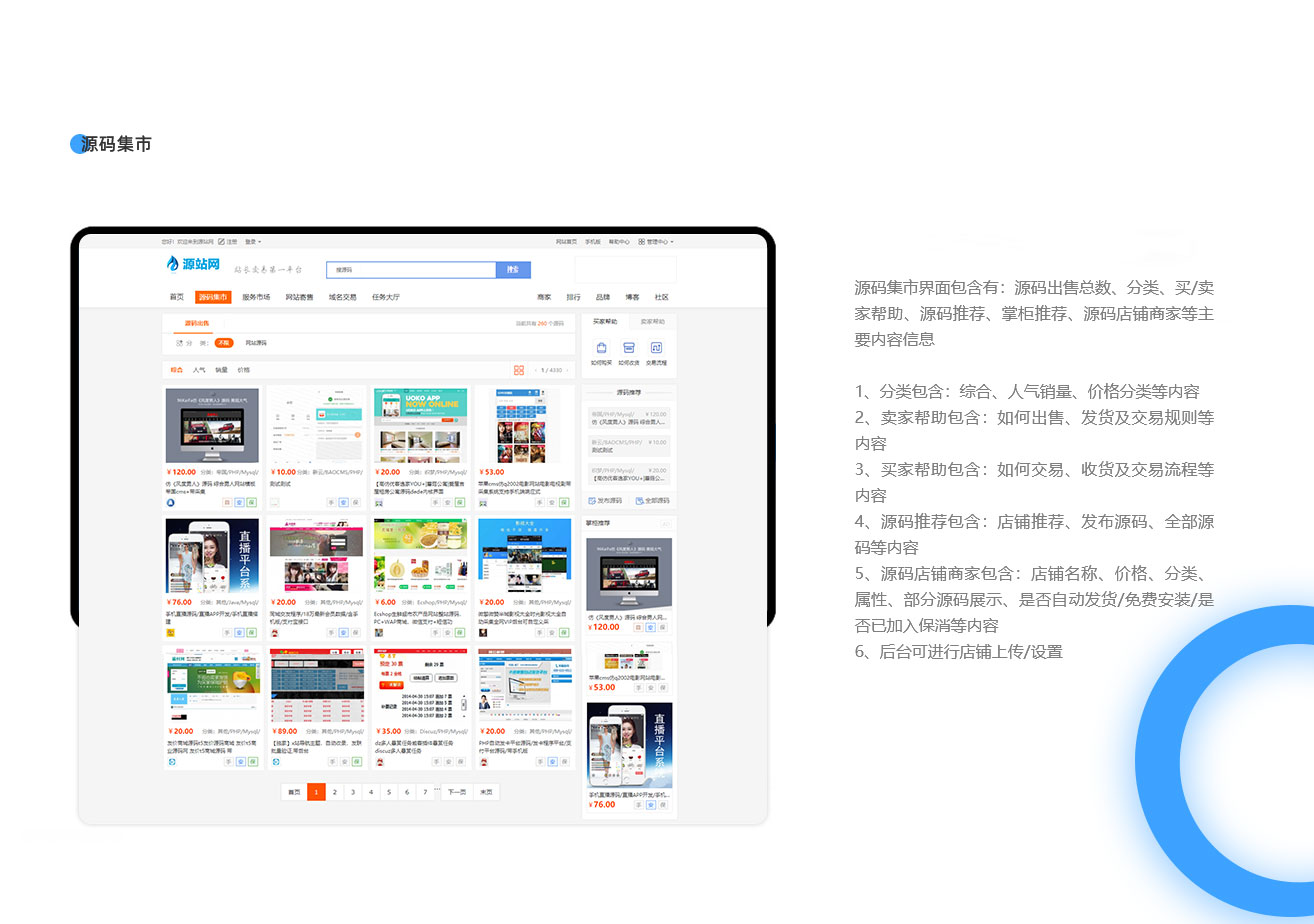Open first 源码推荐 item priced ¥120.00
The height and width of the screenshot is (924, 1314).
tap(629, 417)
